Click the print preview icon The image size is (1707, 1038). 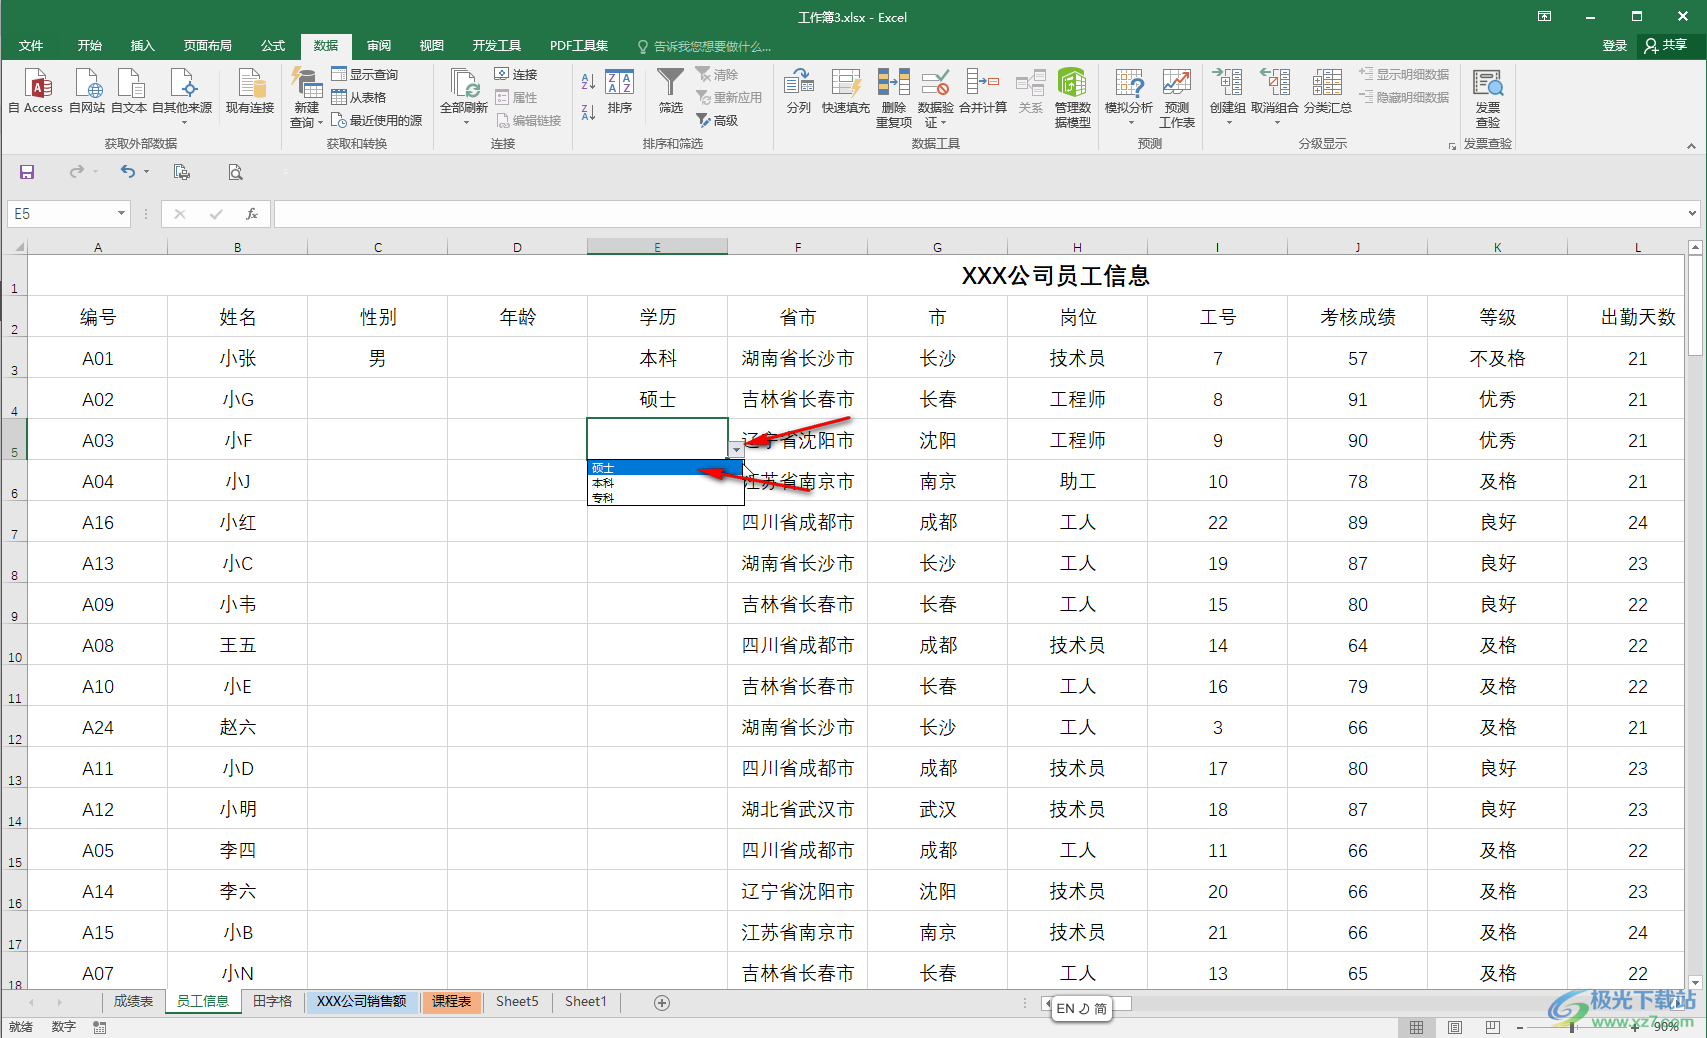(235, 172)
